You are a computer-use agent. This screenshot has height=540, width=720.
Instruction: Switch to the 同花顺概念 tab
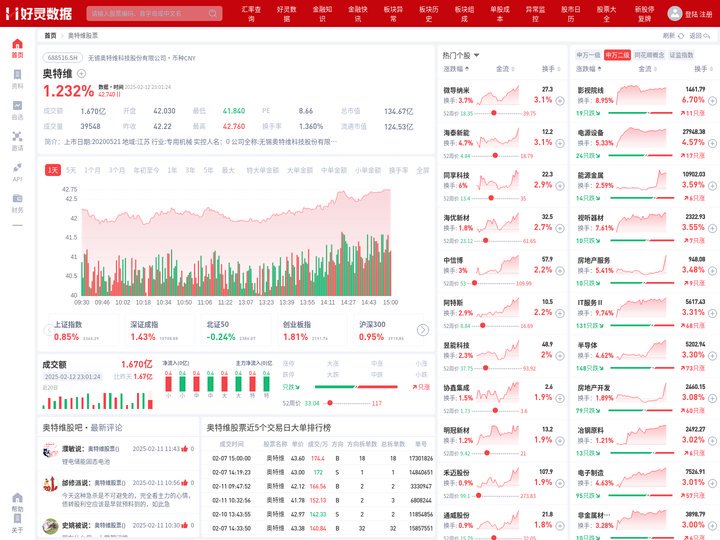(x=649, y=55)
